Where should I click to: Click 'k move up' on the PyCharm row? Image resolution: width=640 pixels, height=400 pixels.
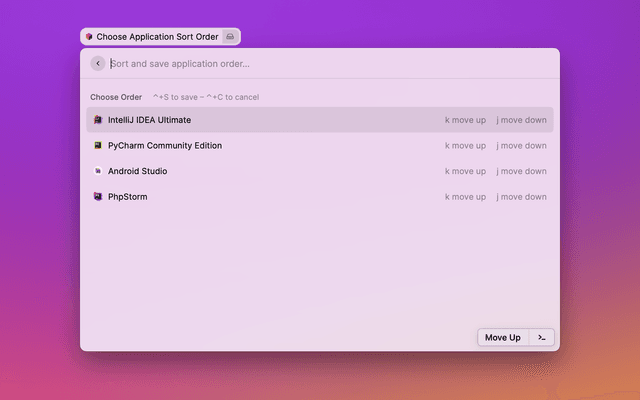[465, 146]
